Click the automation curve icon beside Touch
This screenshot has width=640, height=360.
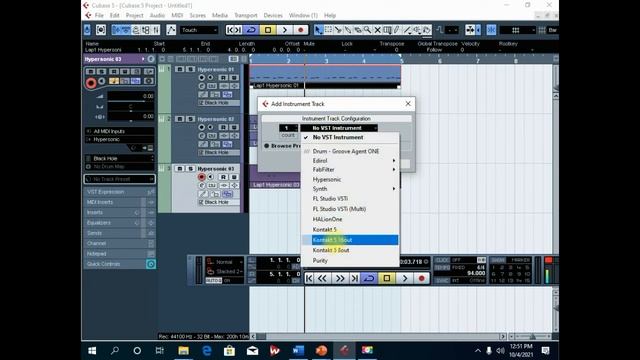(x=171, y=30)
